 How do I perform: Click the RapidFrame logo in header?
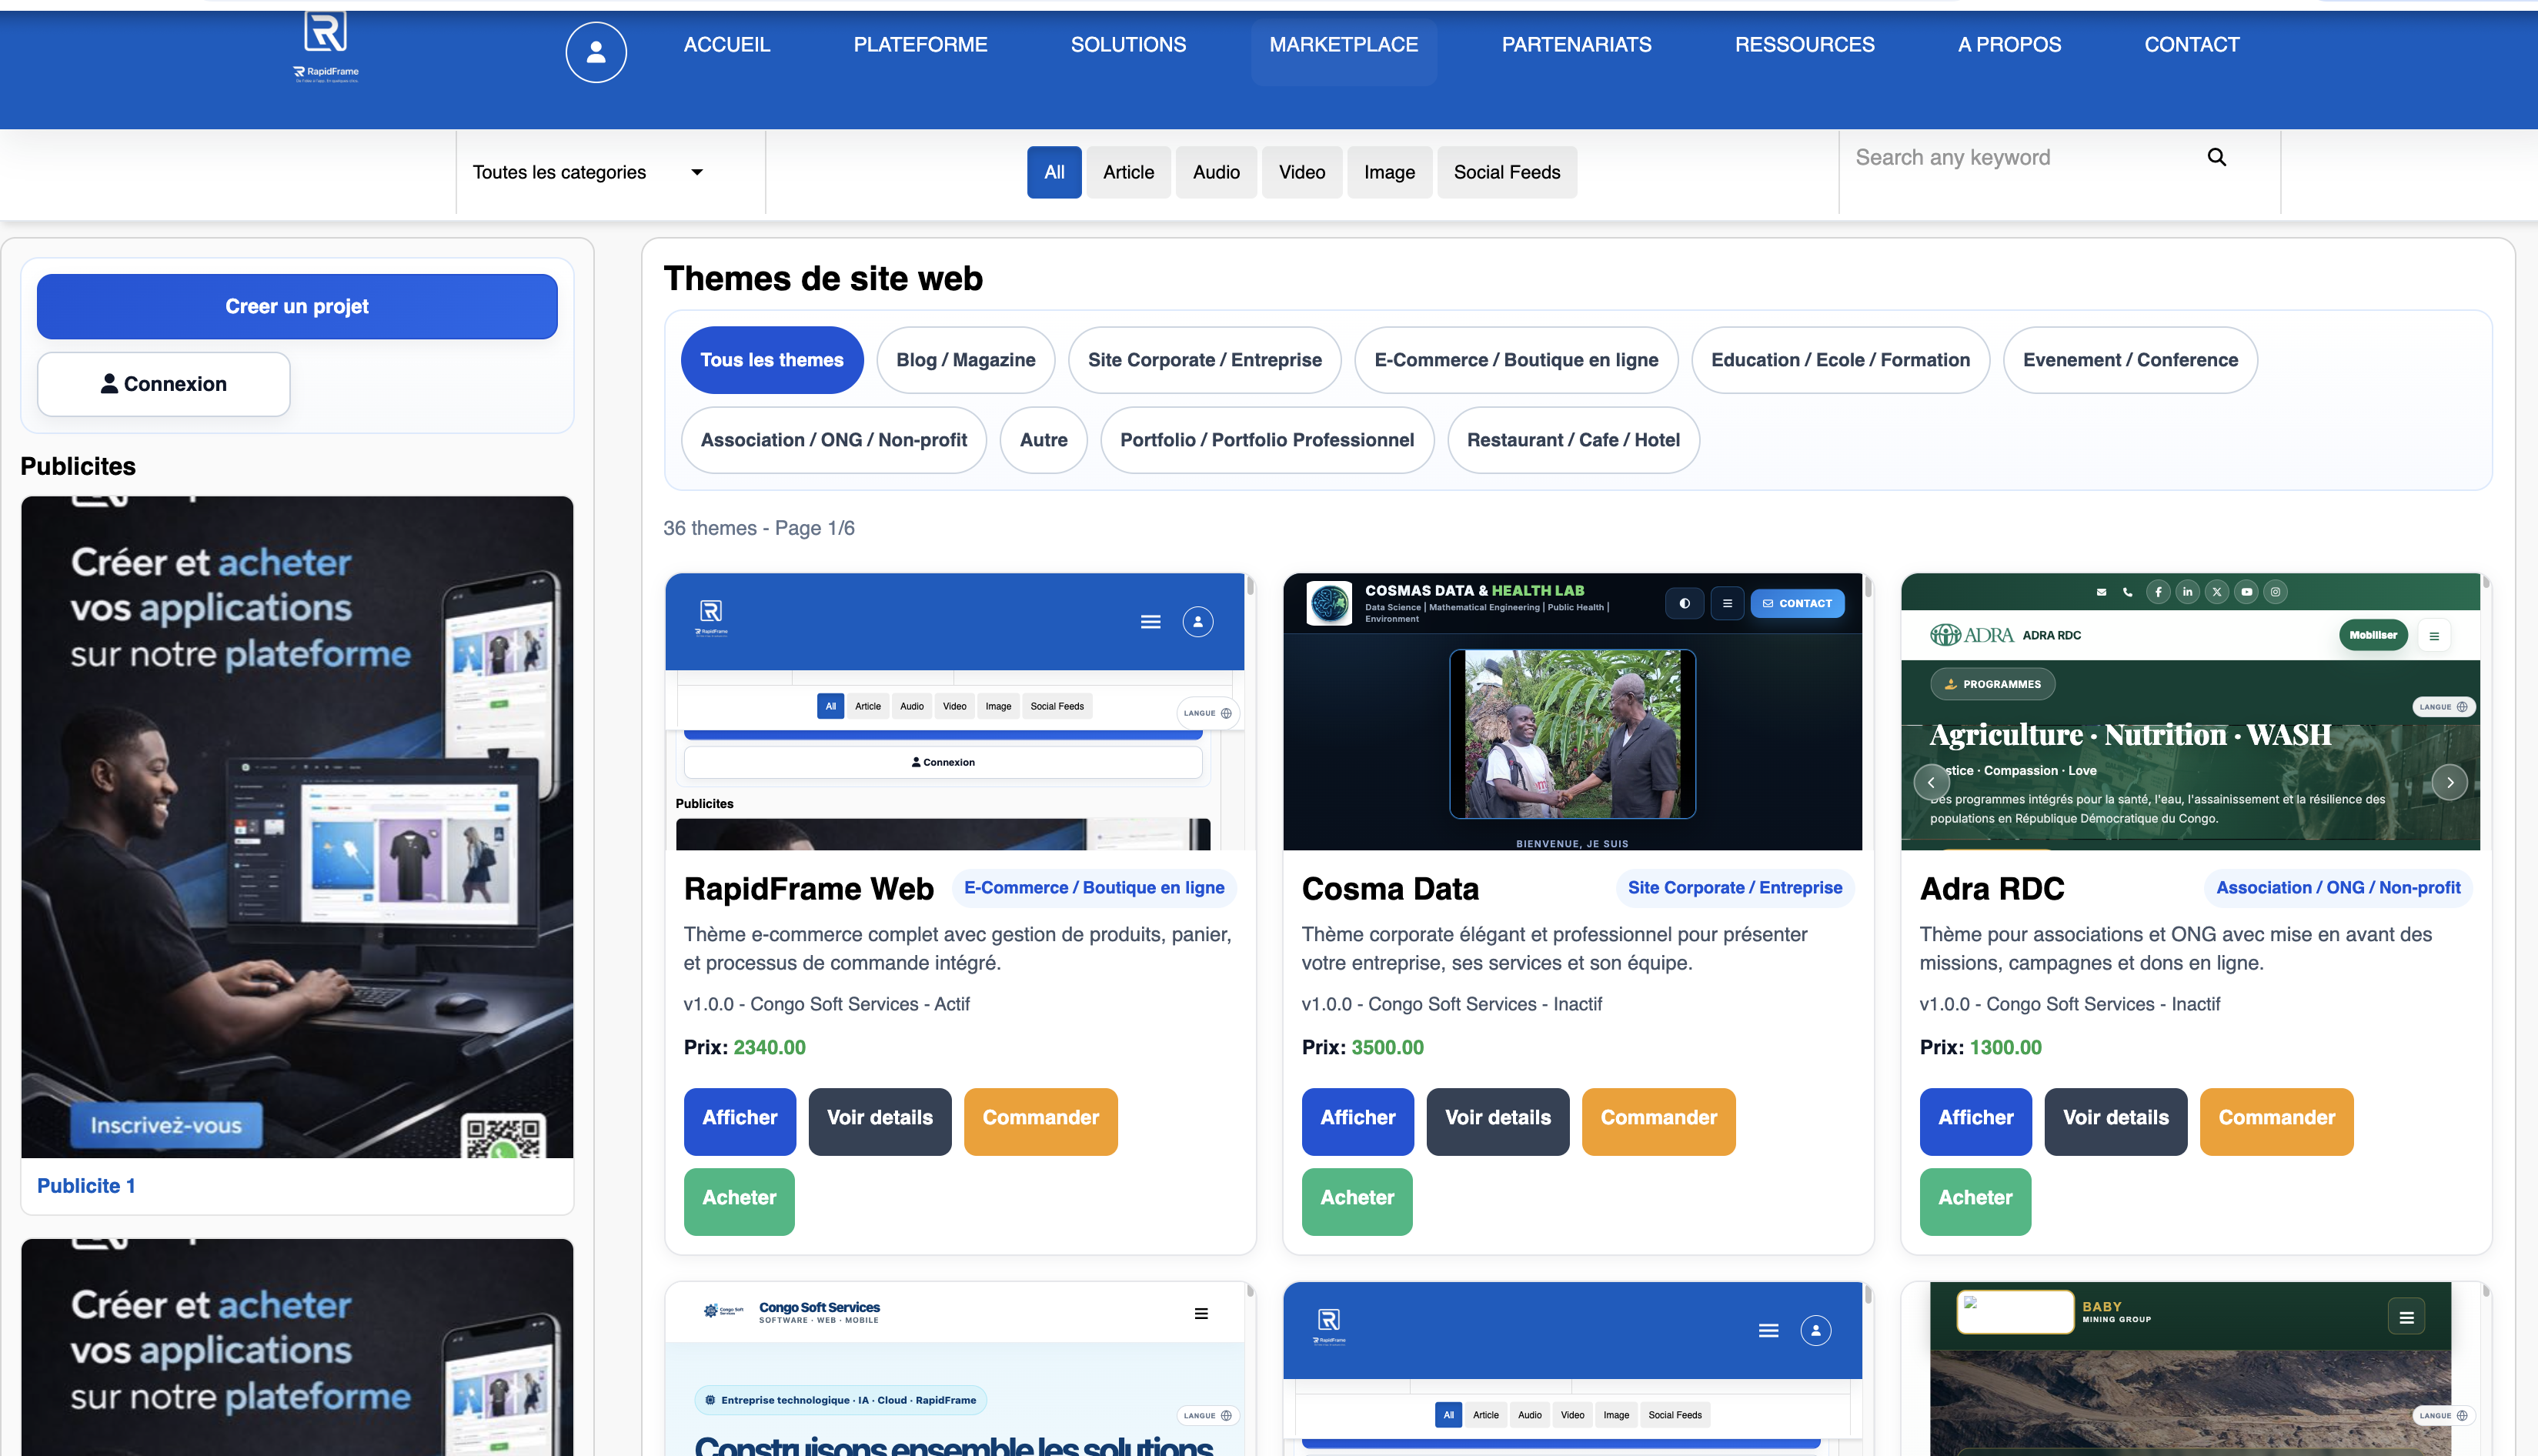pyautogui.click(x=326, y=47)
